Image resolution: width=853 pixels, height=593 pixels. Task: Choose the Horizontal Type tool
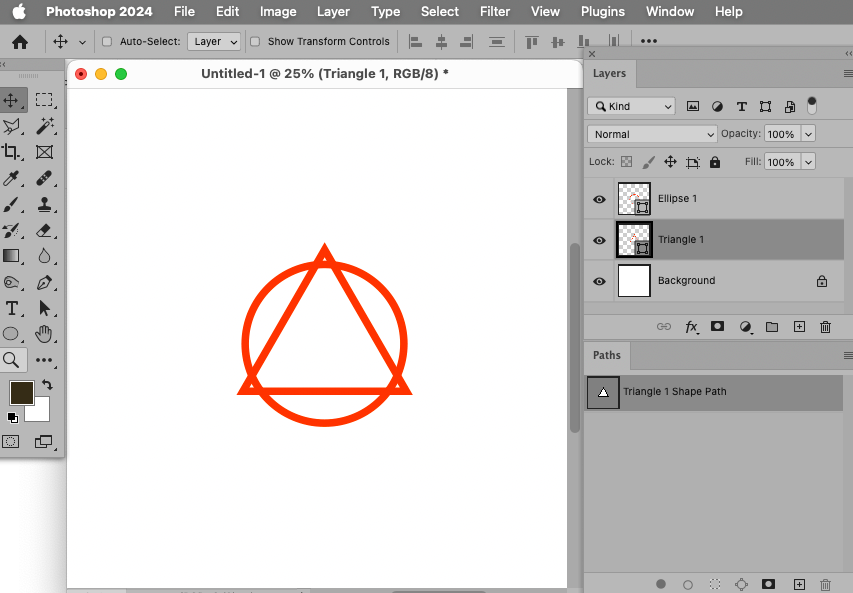[x=14, y=308]
